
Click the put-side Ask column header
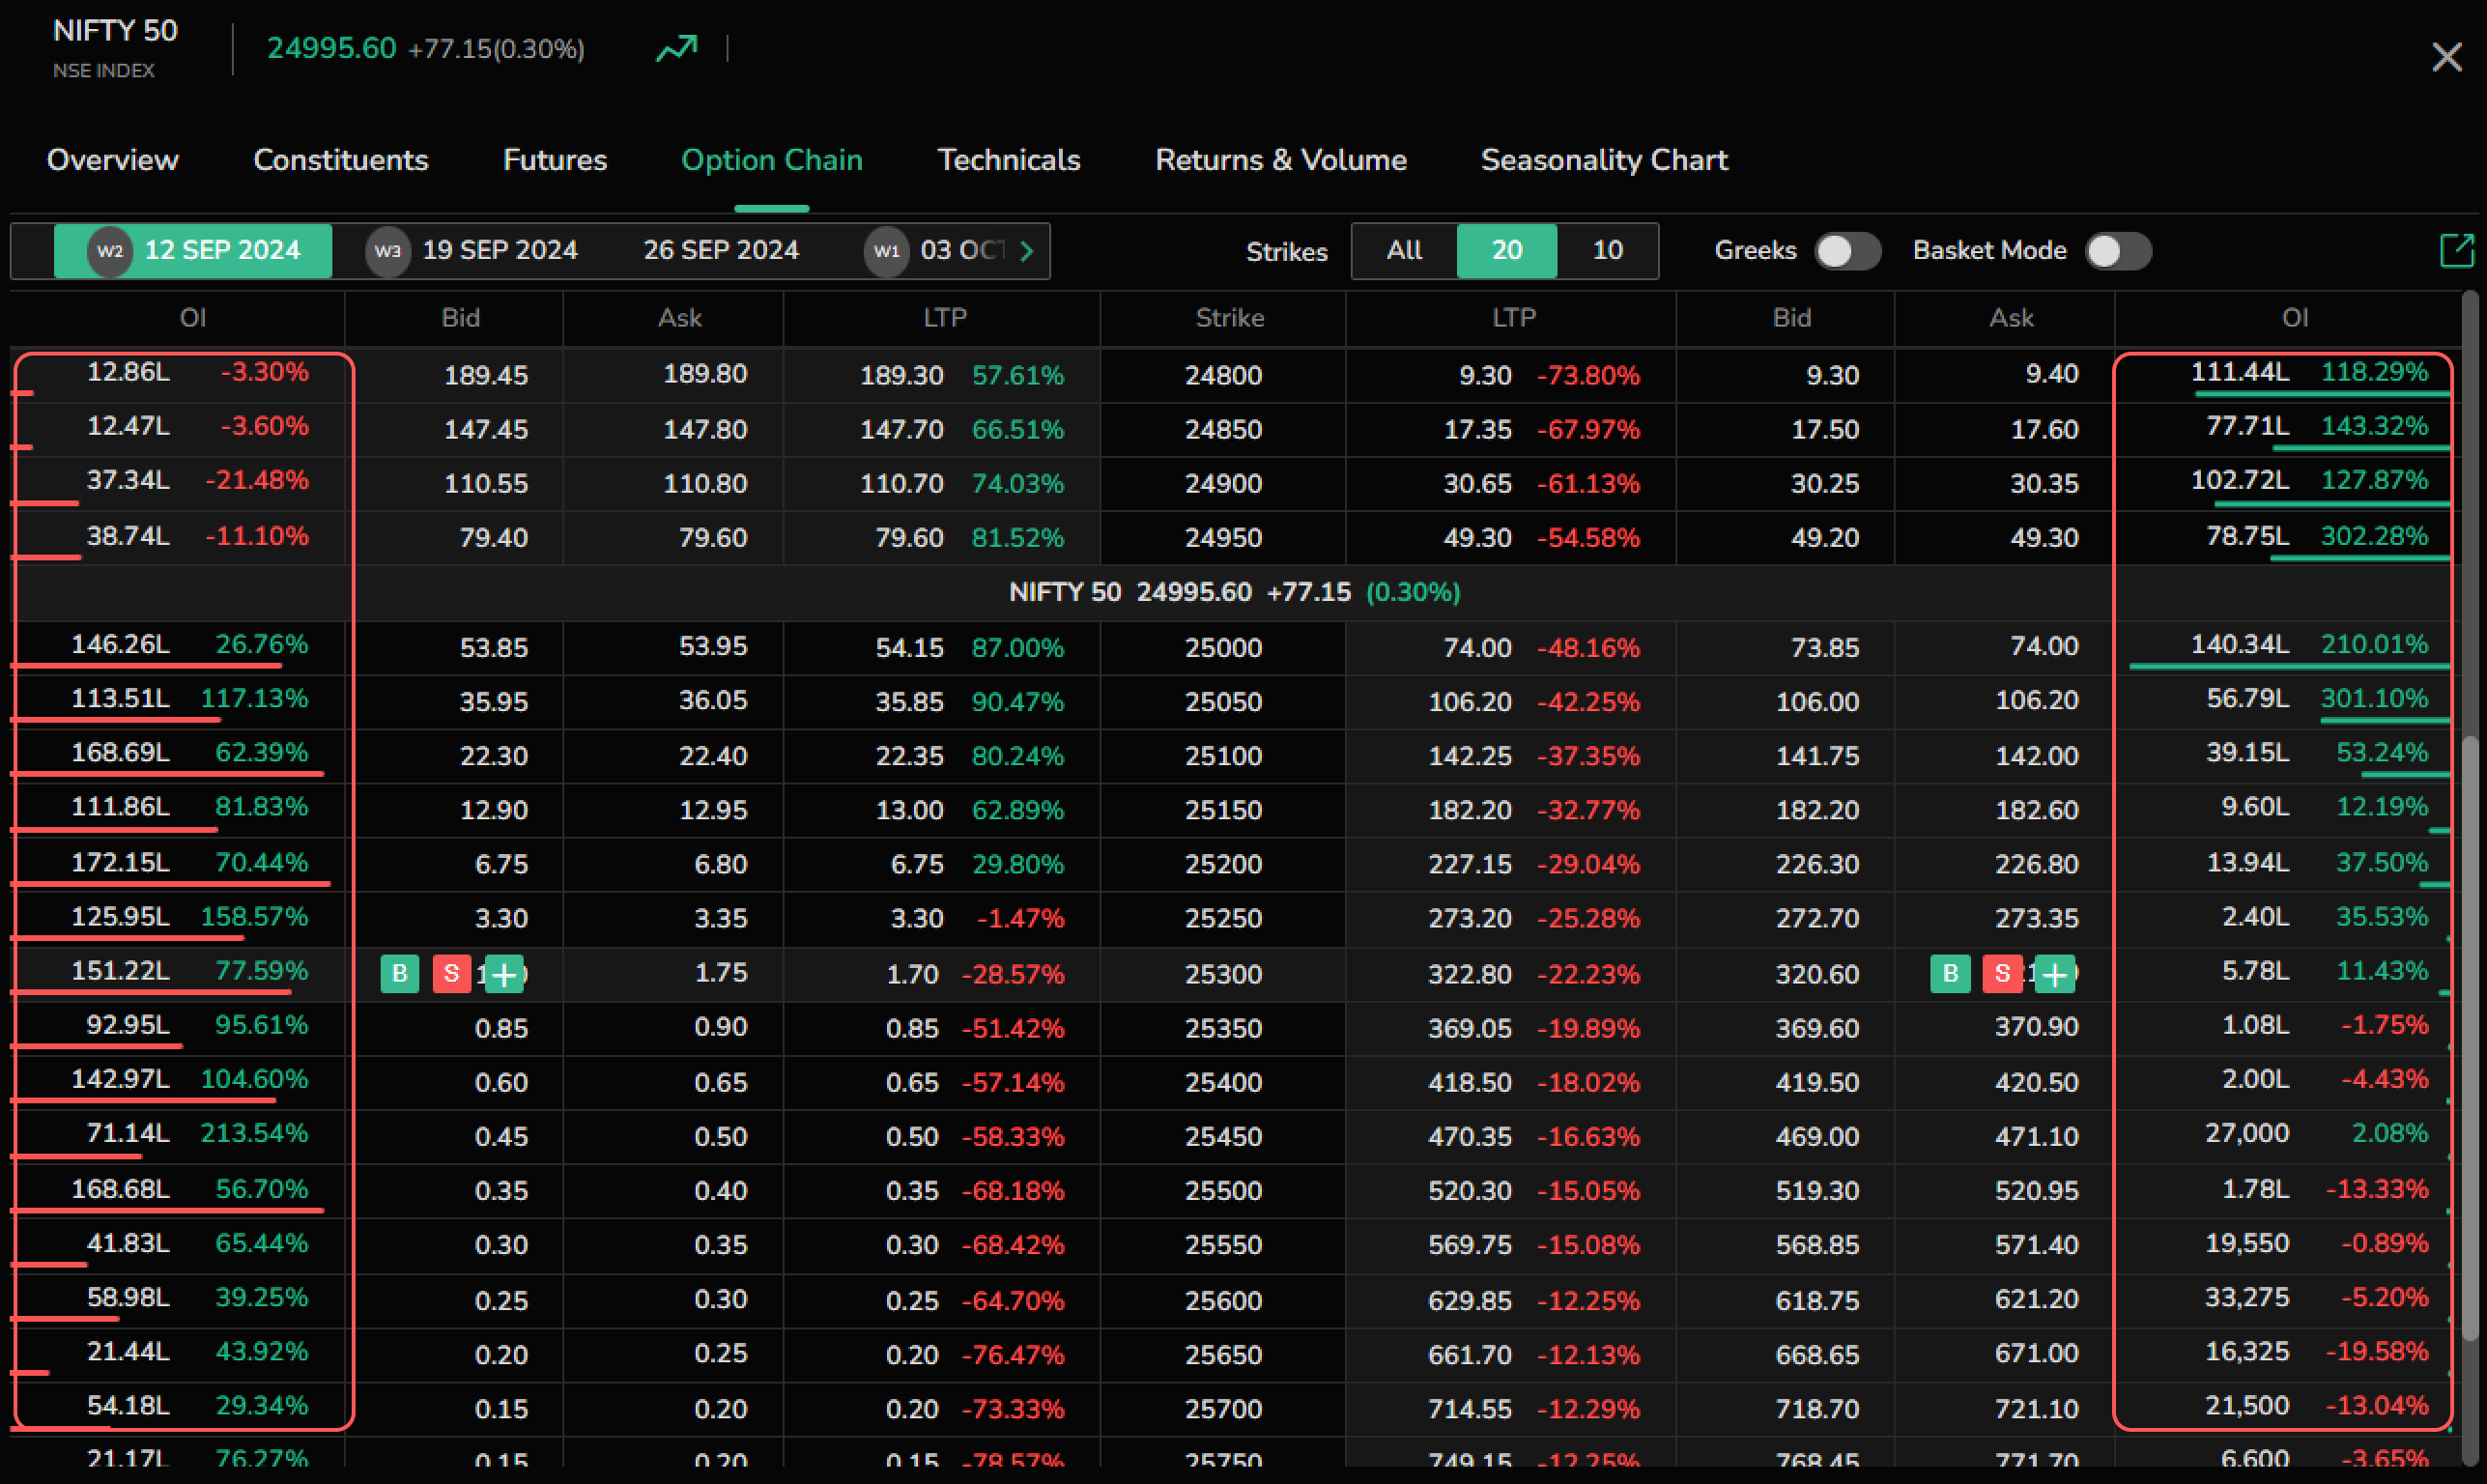click(2011, 318)
